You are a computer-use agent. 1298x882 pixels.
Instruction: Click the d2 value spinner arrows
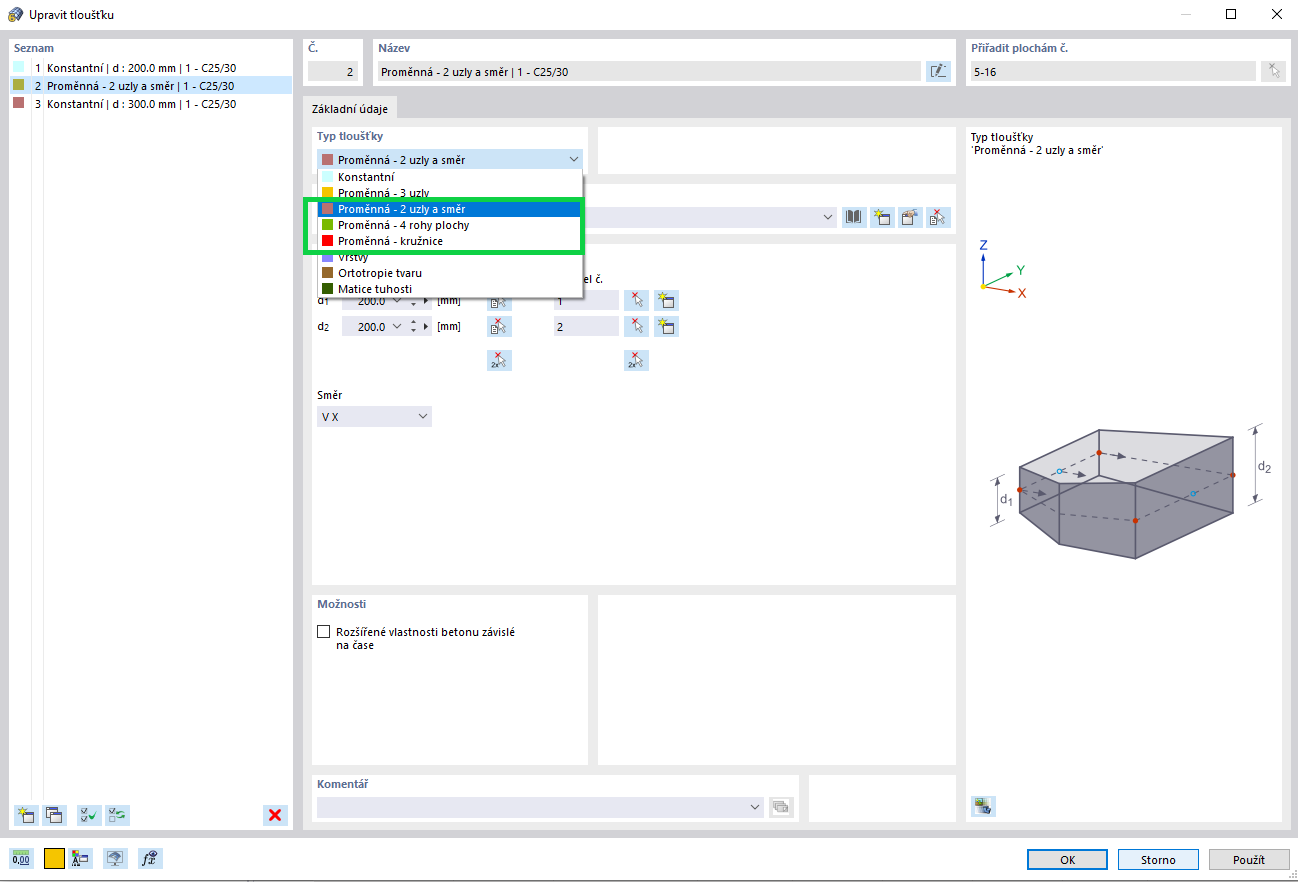413,327
